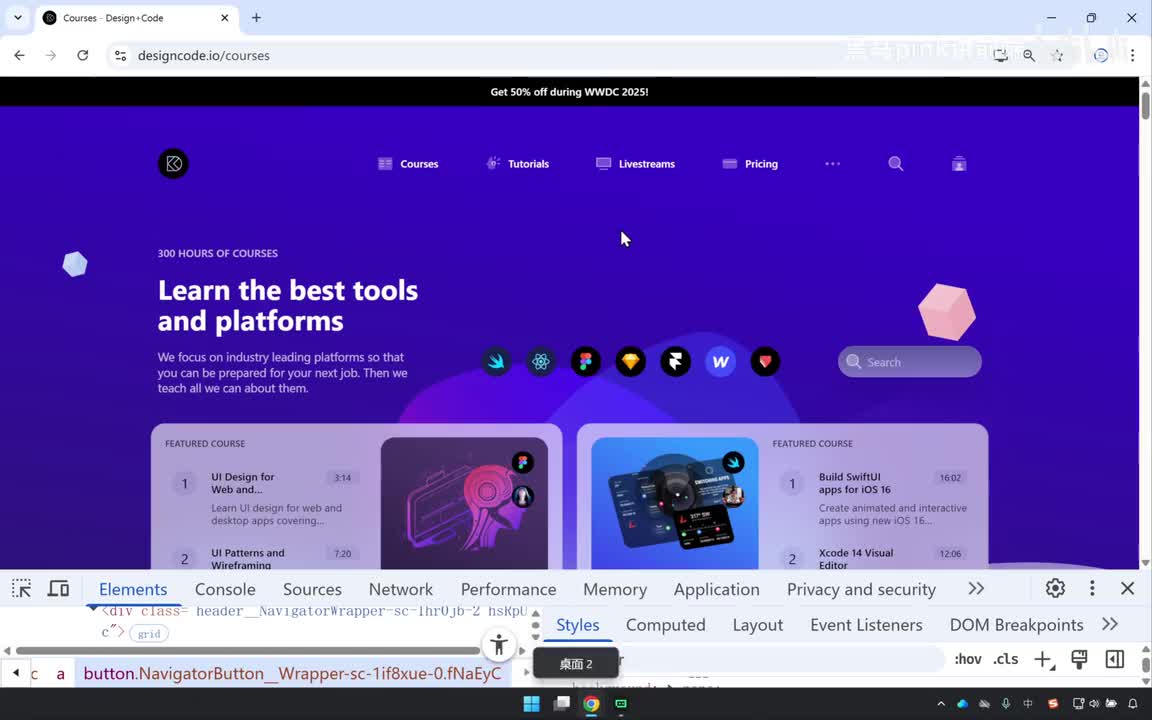Go to Tutorials in site navigation
The height and width of the screenshot is (720, 1152).
[x=517, y=163]
